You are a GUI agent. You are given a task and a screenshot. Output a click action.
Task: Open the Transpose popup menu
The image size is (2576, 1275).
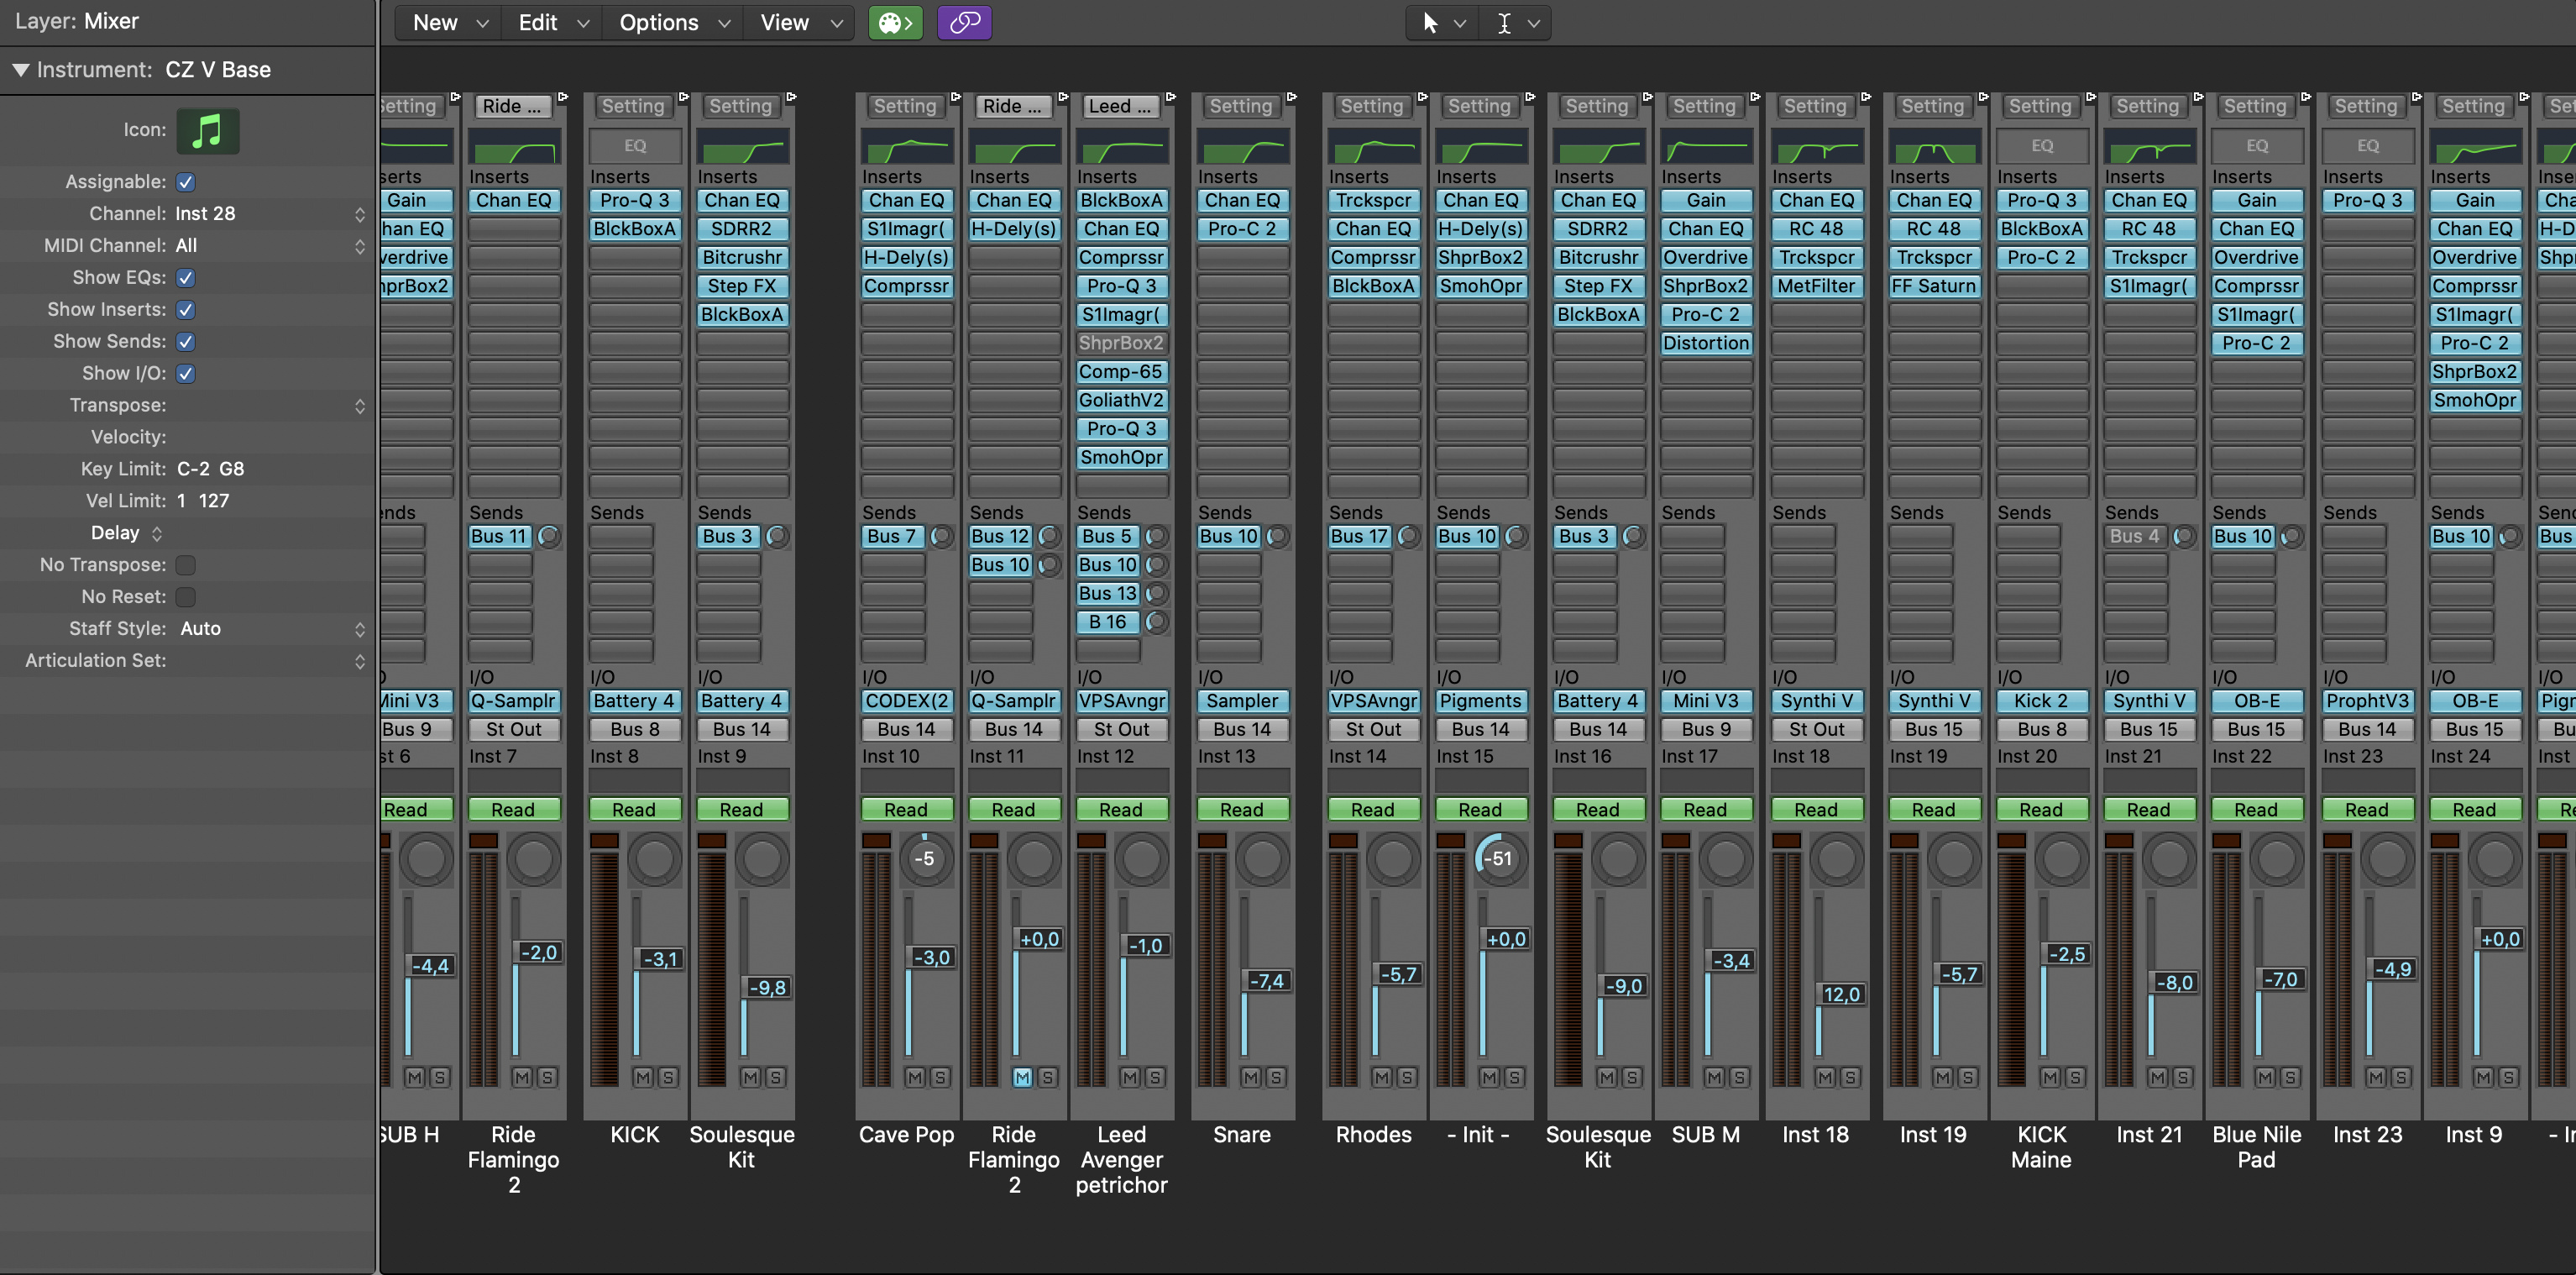click(x=270, y=406)
